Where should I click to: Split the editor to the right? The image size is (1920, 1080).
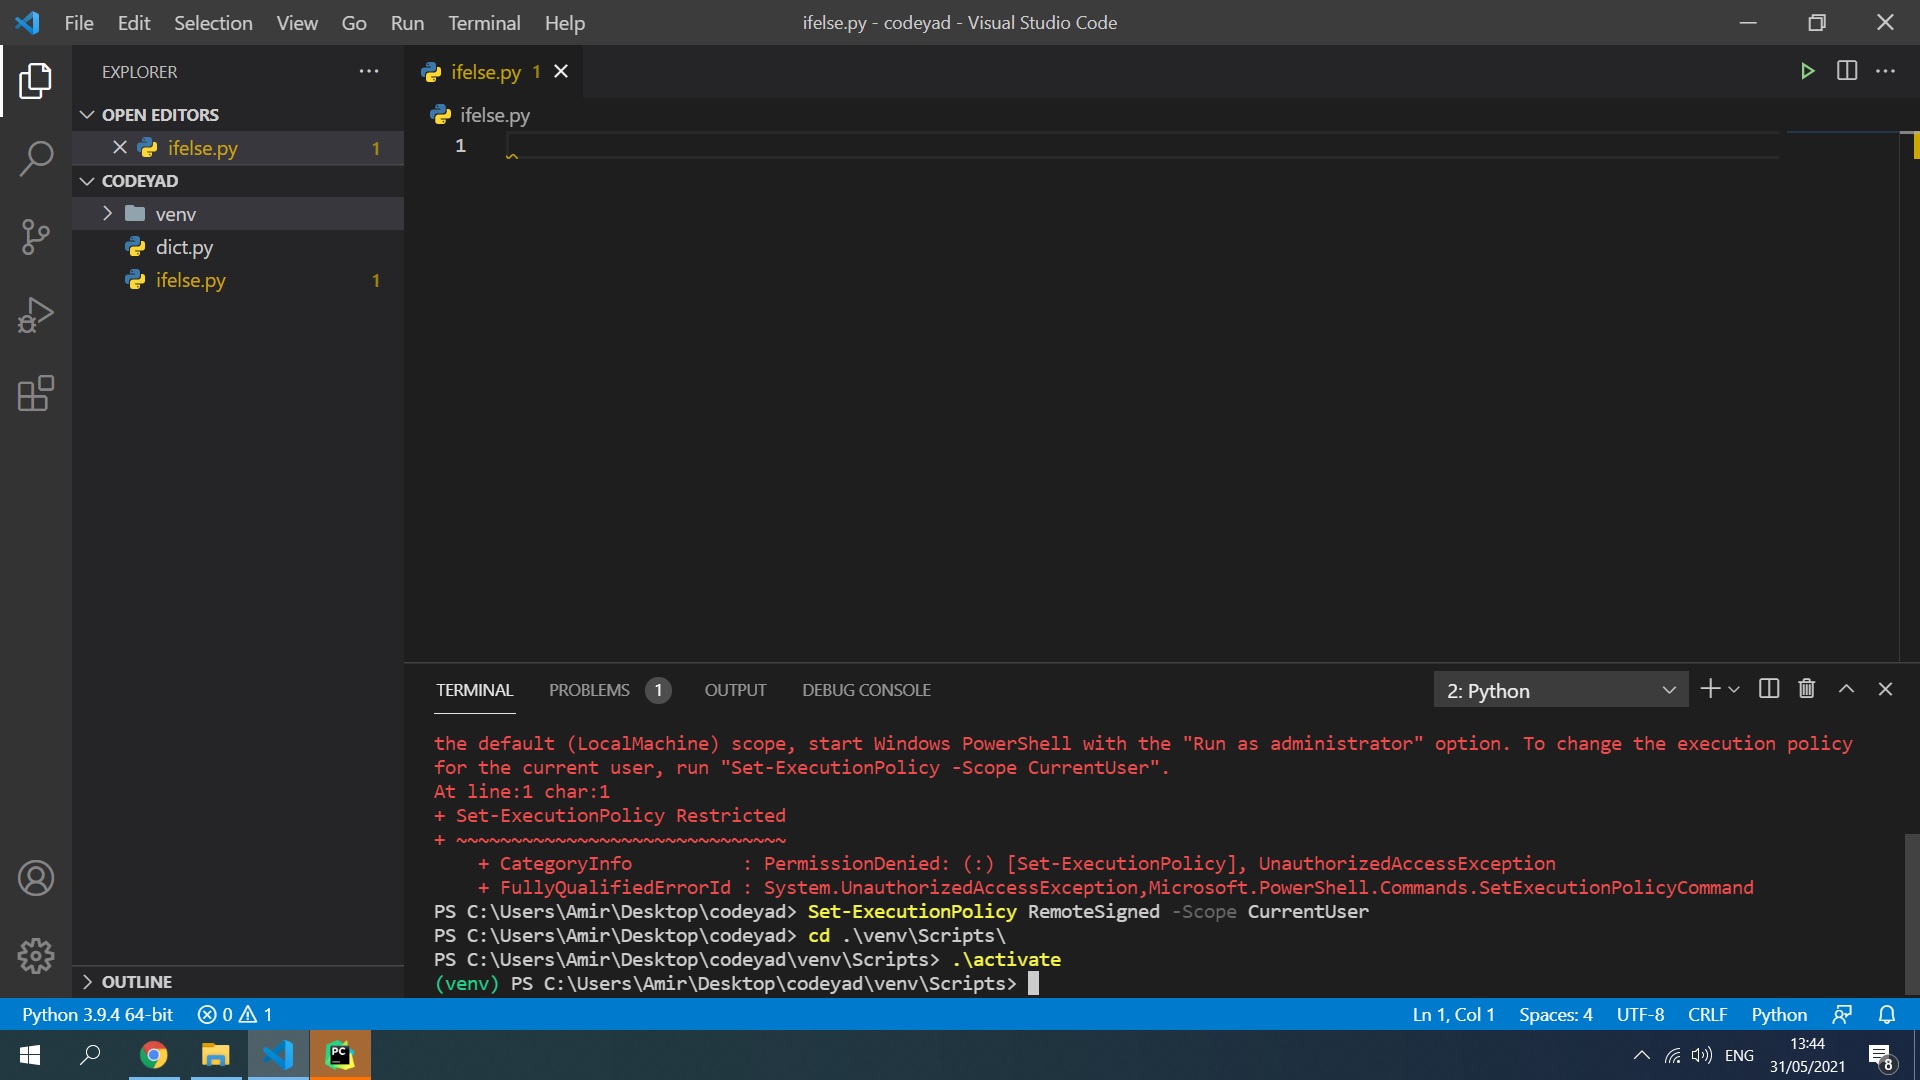[x=1847, y=71]
